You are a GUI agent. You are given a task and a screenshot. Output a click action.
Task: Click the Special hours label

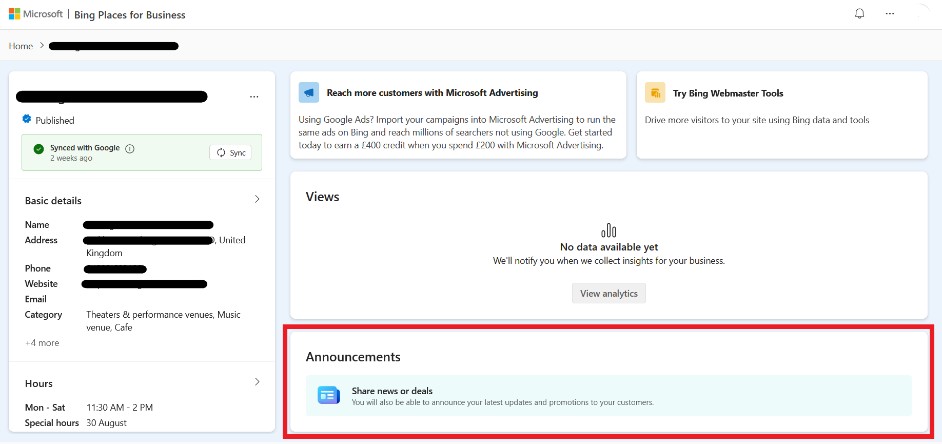coord(52,423)
